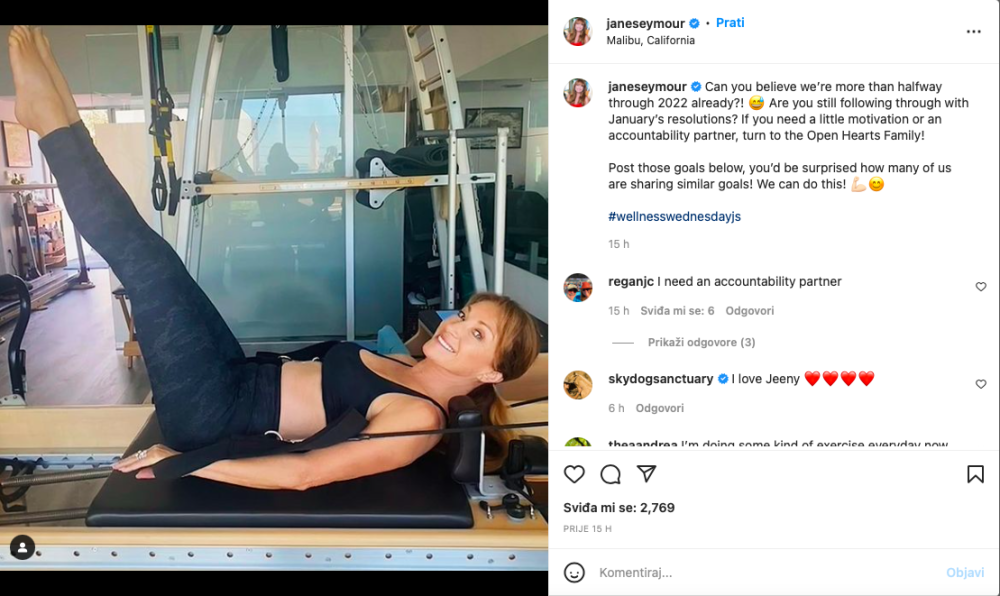This screenshot has height=596, width=1000.
Task: Share the post via the paper plane icon
Action: click(646, 474)
